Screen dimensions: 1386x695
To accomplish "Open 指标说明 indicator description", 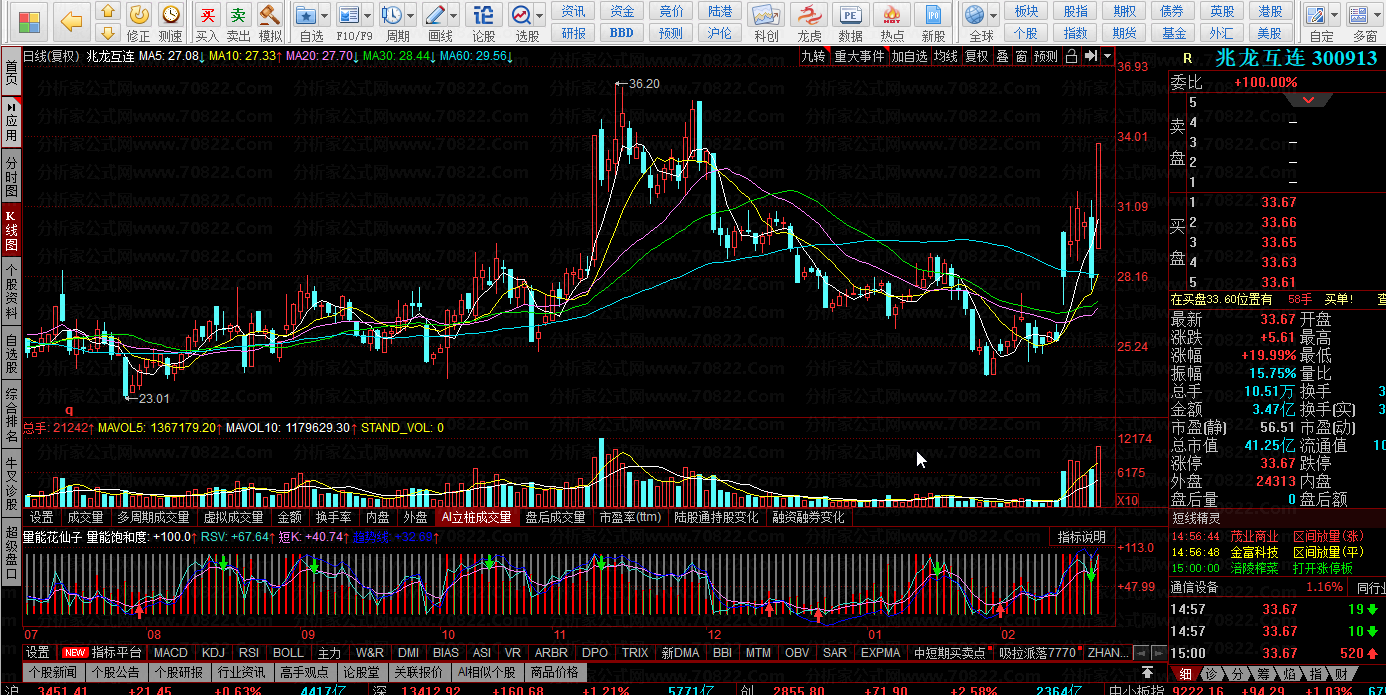I will (1081, 538).
